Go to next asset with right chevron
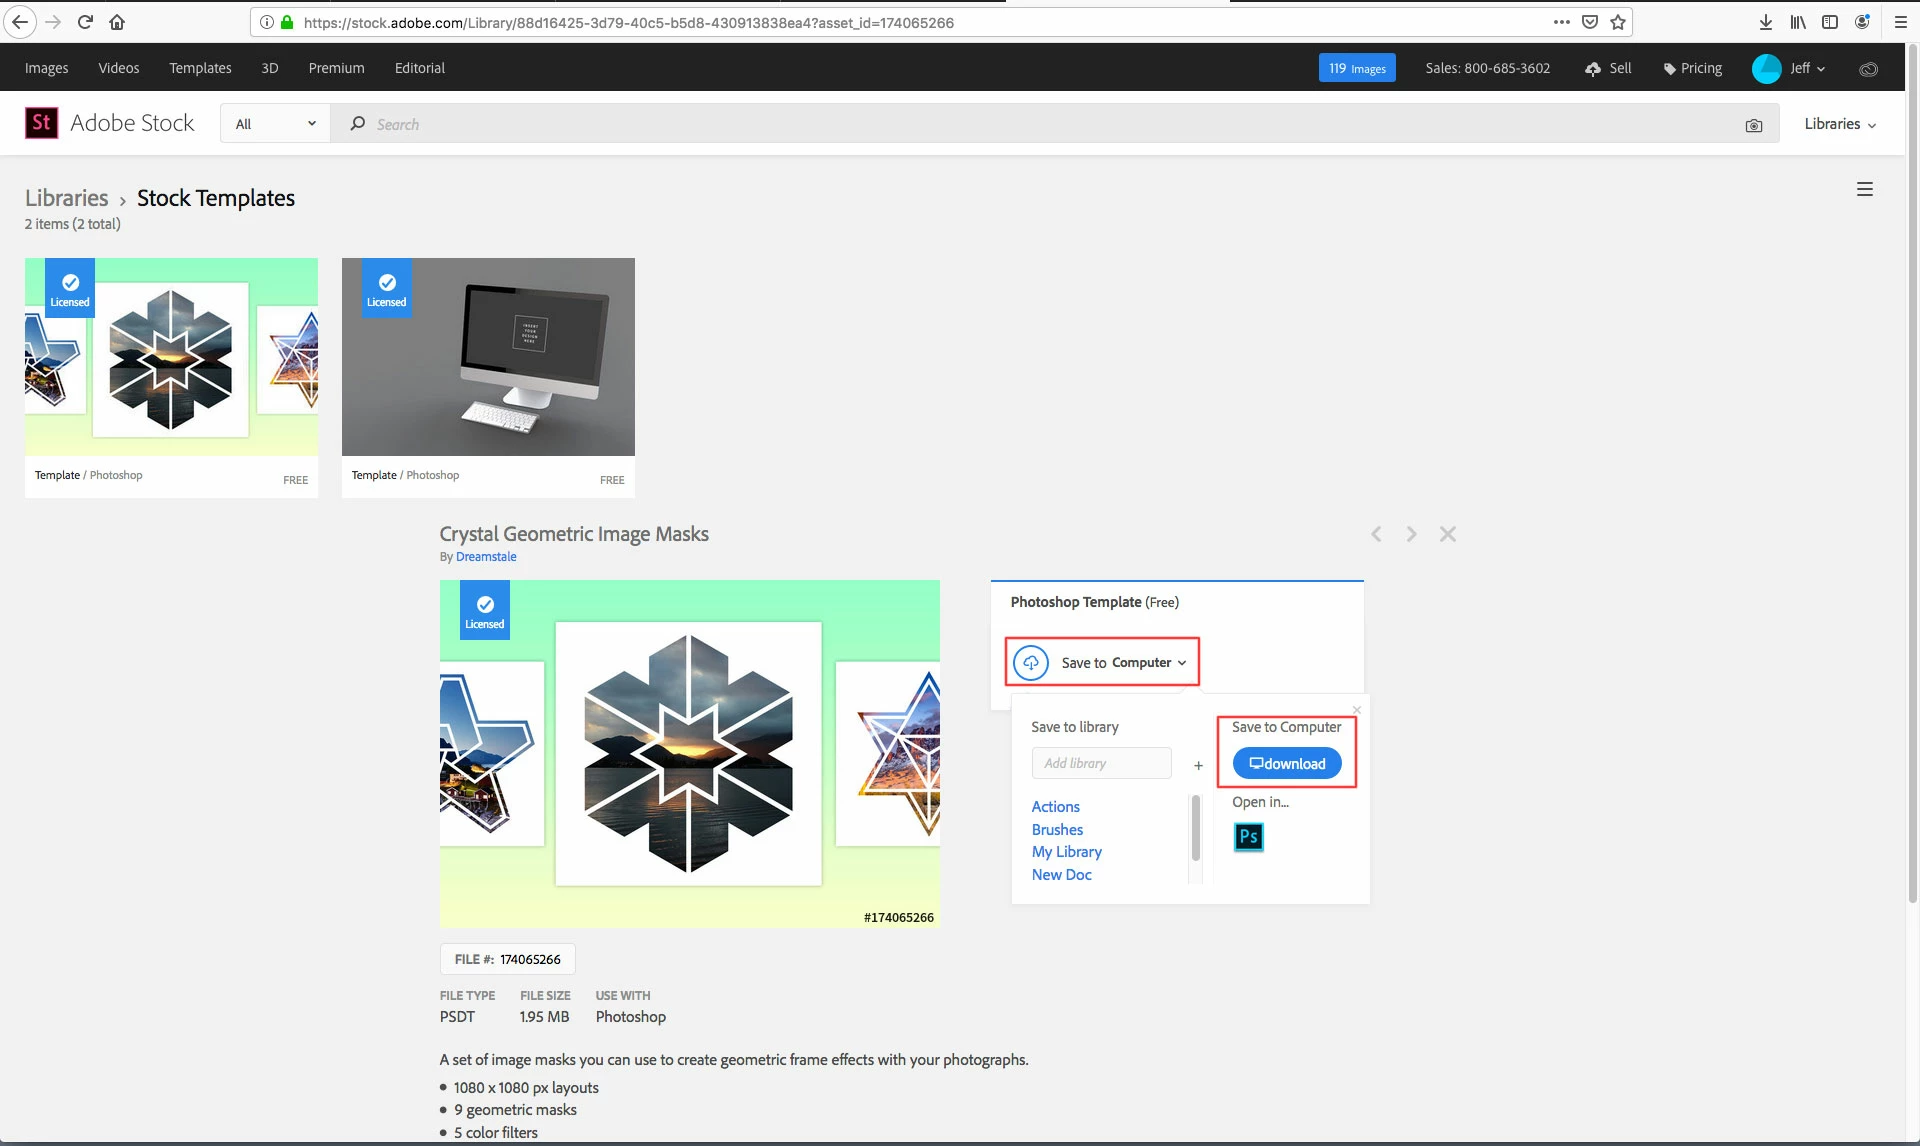 [1411, 534]
